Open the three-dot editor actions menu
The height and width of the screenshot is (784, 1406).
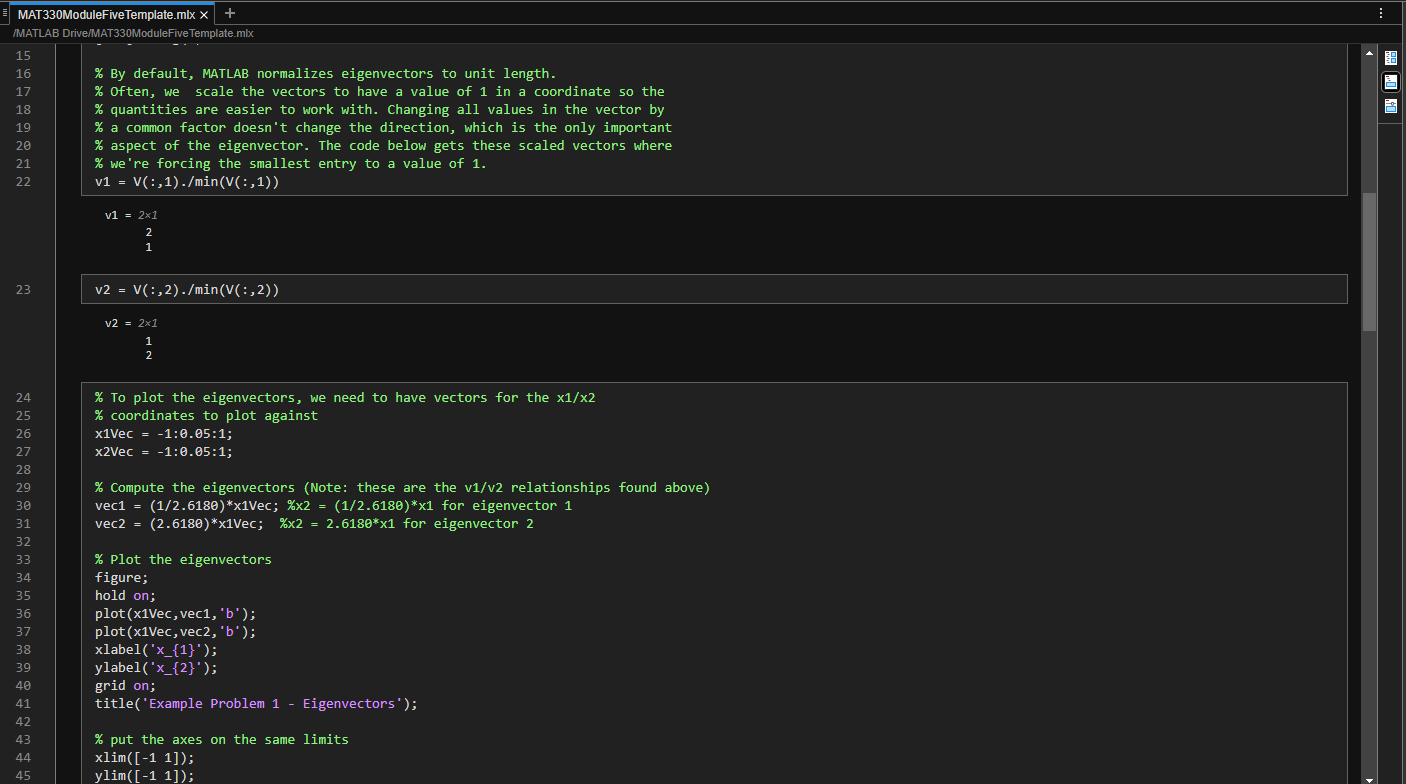1381,14
